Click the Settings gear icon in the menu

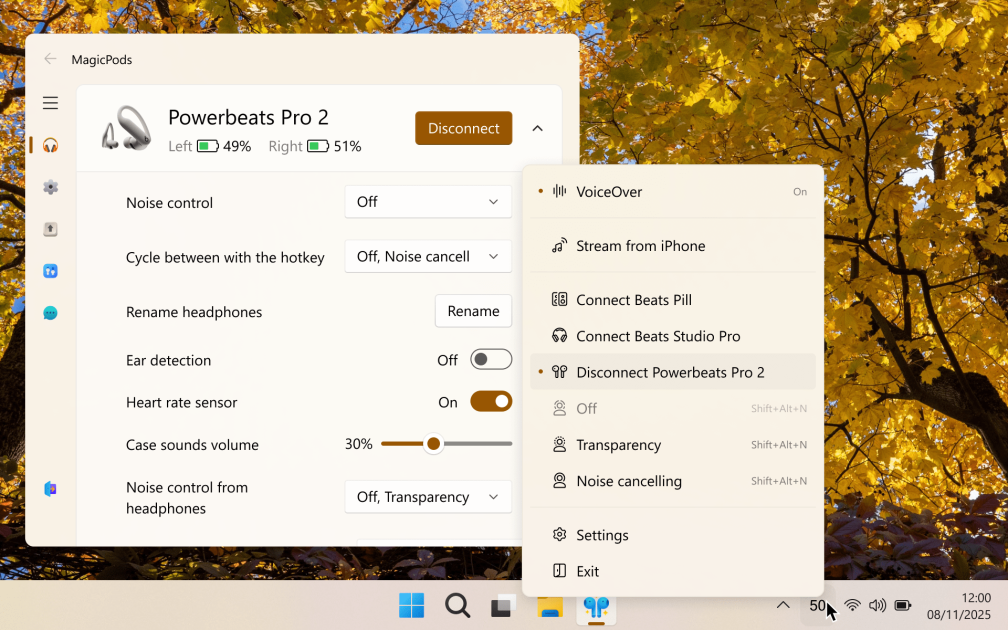pyautogui.click(x=559, y=535)
